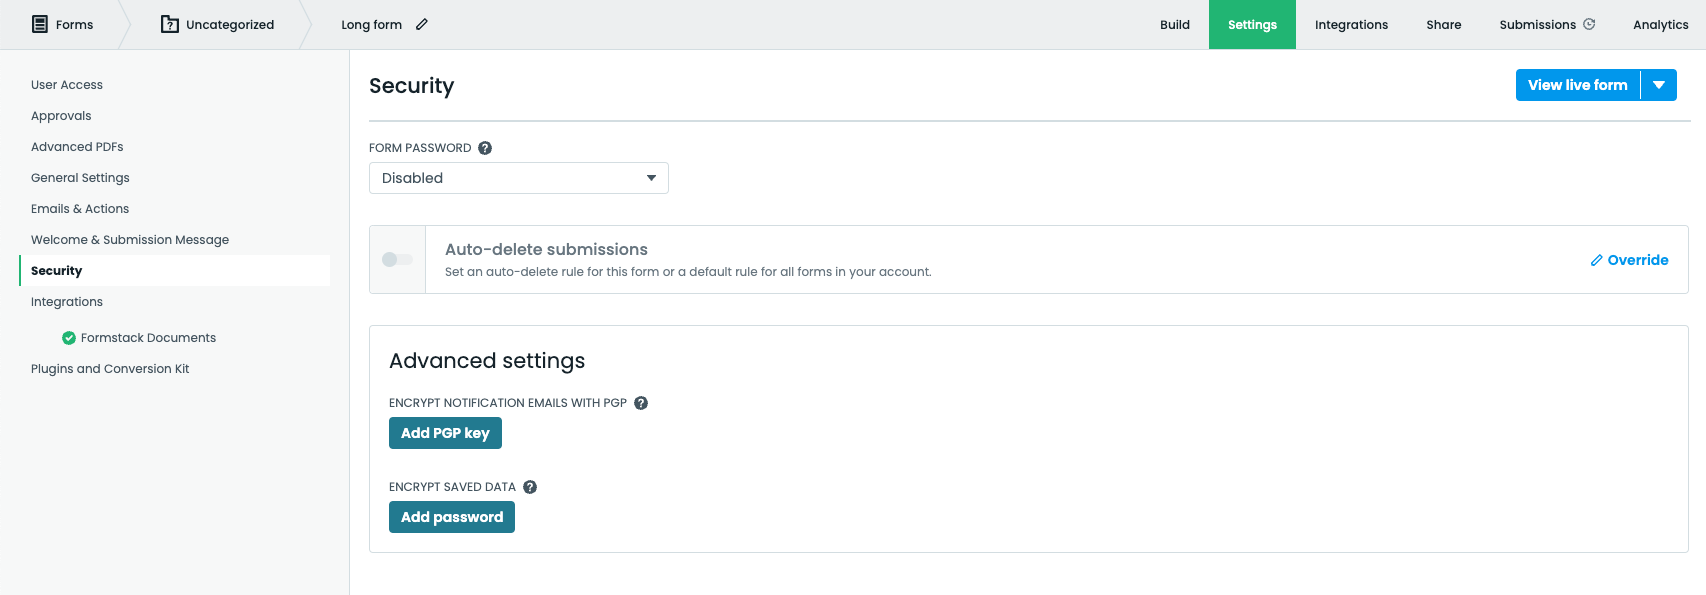The image size is (1706, 595).
Task: Click help icon beside Encrypt Saved Data
Action: click(x=530, y=487)
